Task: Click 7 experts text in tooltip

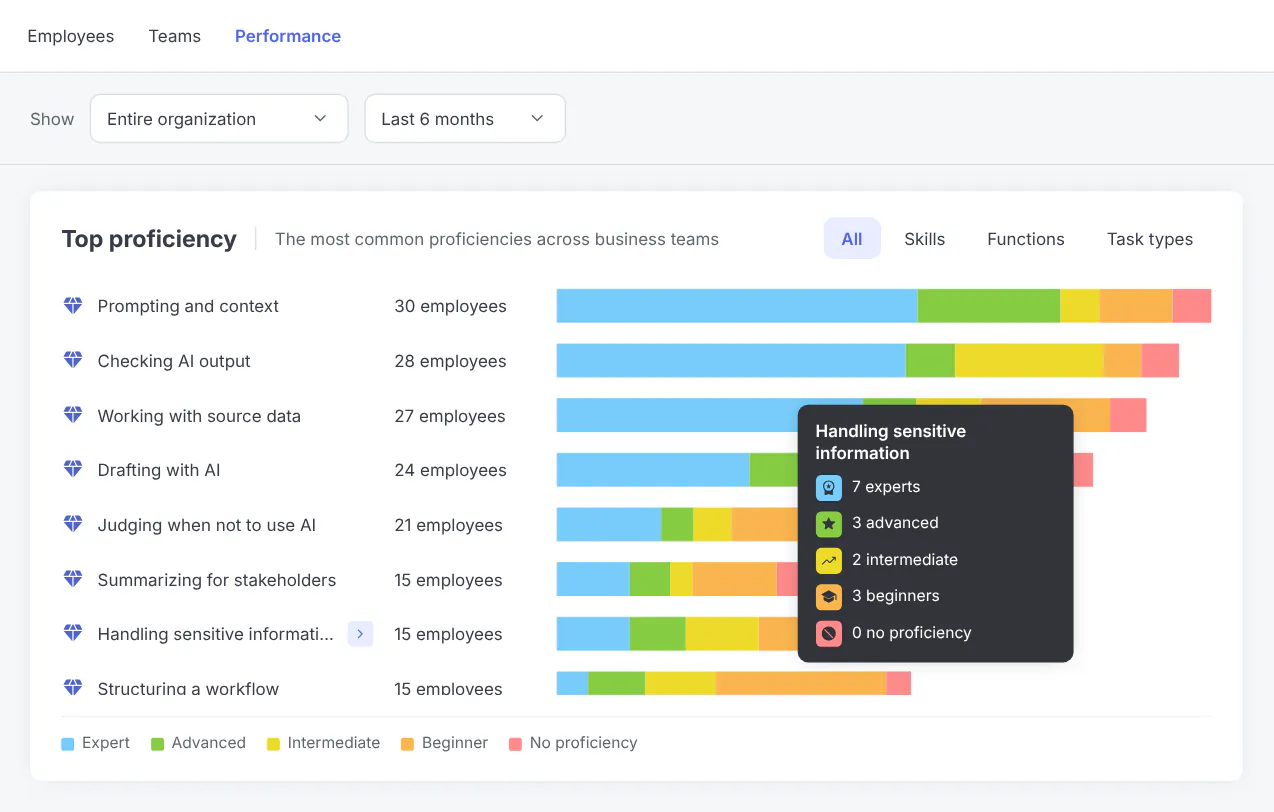Action: (x=886, y=487)
